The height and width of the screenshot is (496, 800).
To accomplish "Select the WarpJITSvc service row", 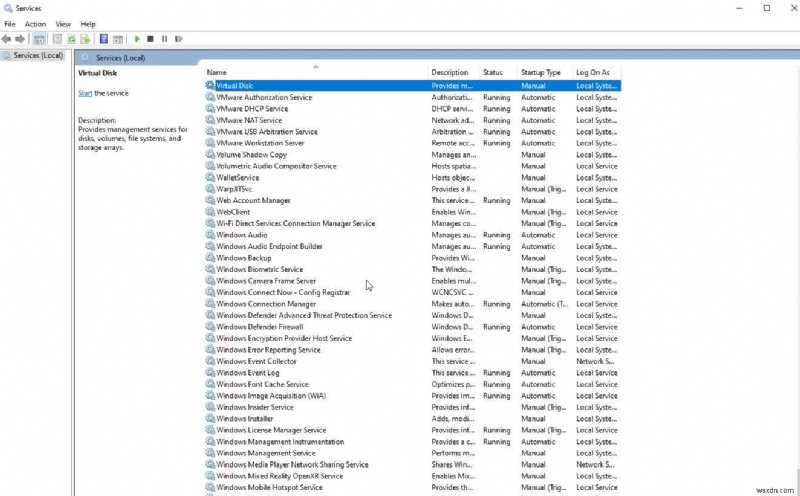I will pos(413,189).
